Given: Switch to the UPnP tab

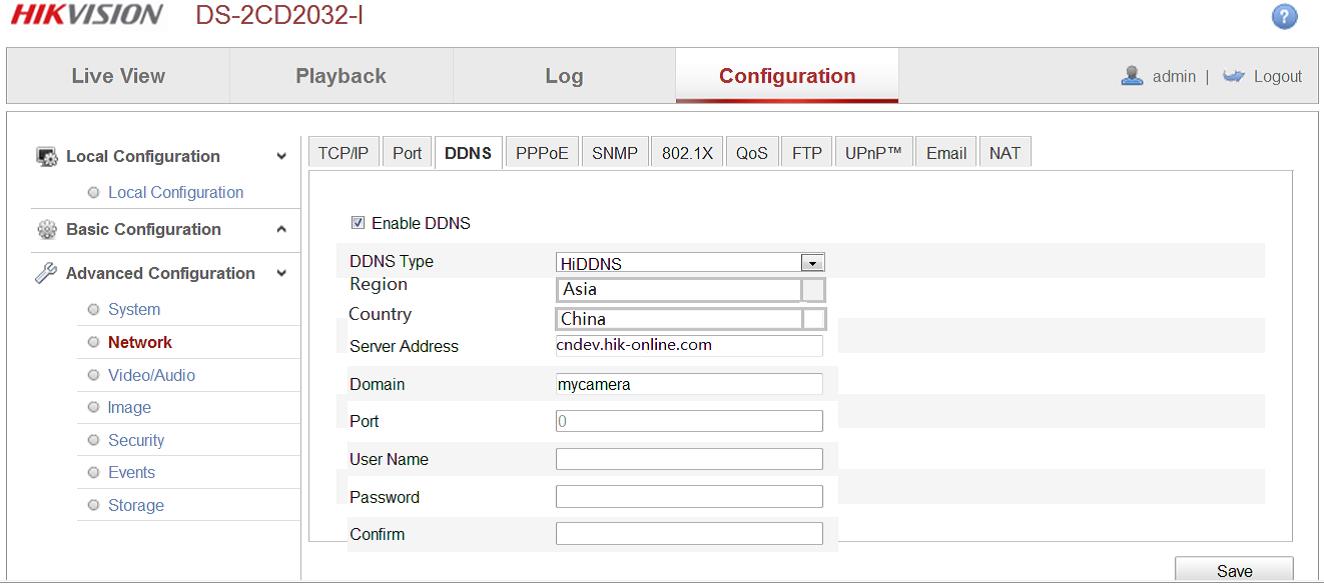Looking at the screenshot, I should tap(872, 153).
